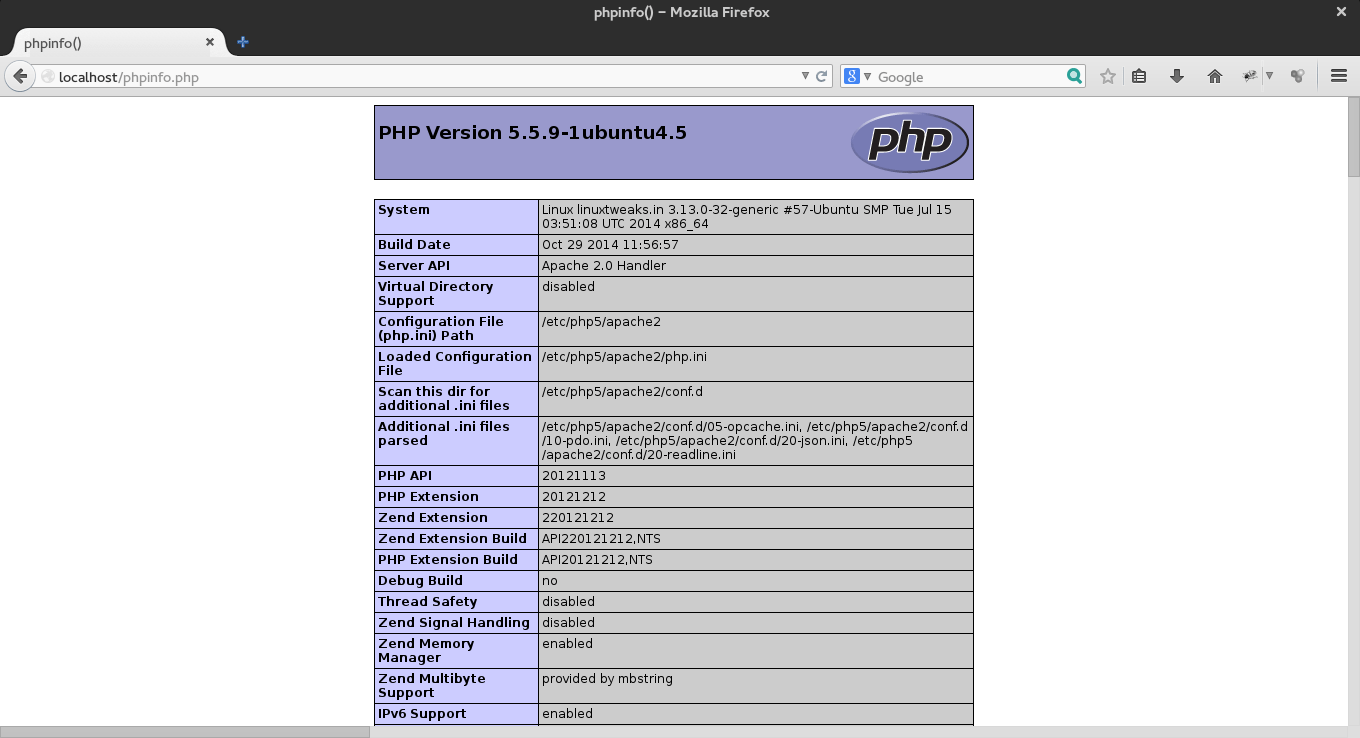Click the 'provided by mbstring' value
This screenshot has height=738, width=1360.
point(607,679)
